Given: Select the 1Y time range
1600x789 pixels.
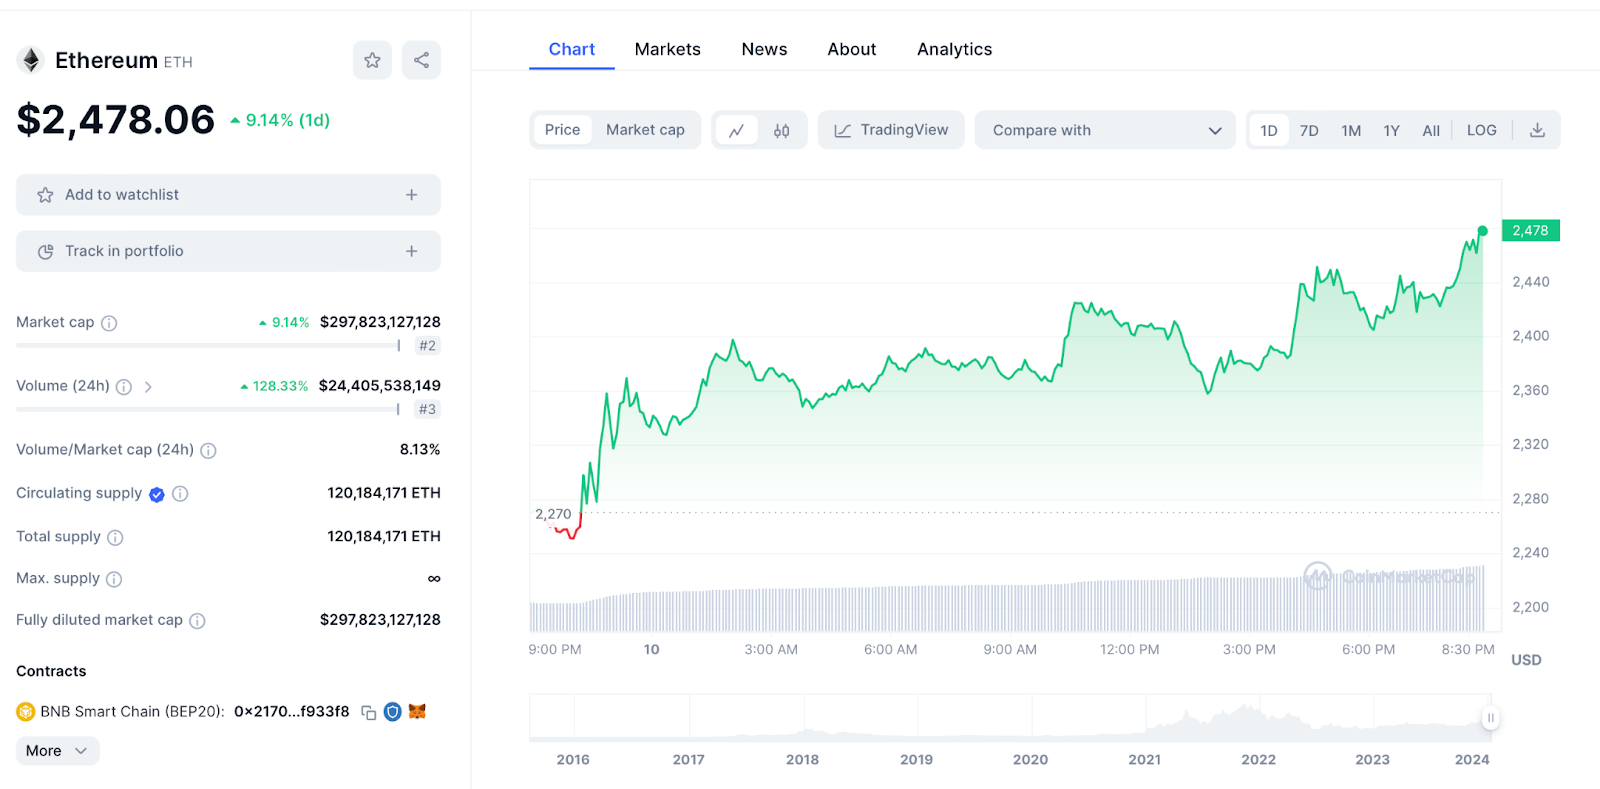Looking at the screenshot, I should tap(1391, 130).
